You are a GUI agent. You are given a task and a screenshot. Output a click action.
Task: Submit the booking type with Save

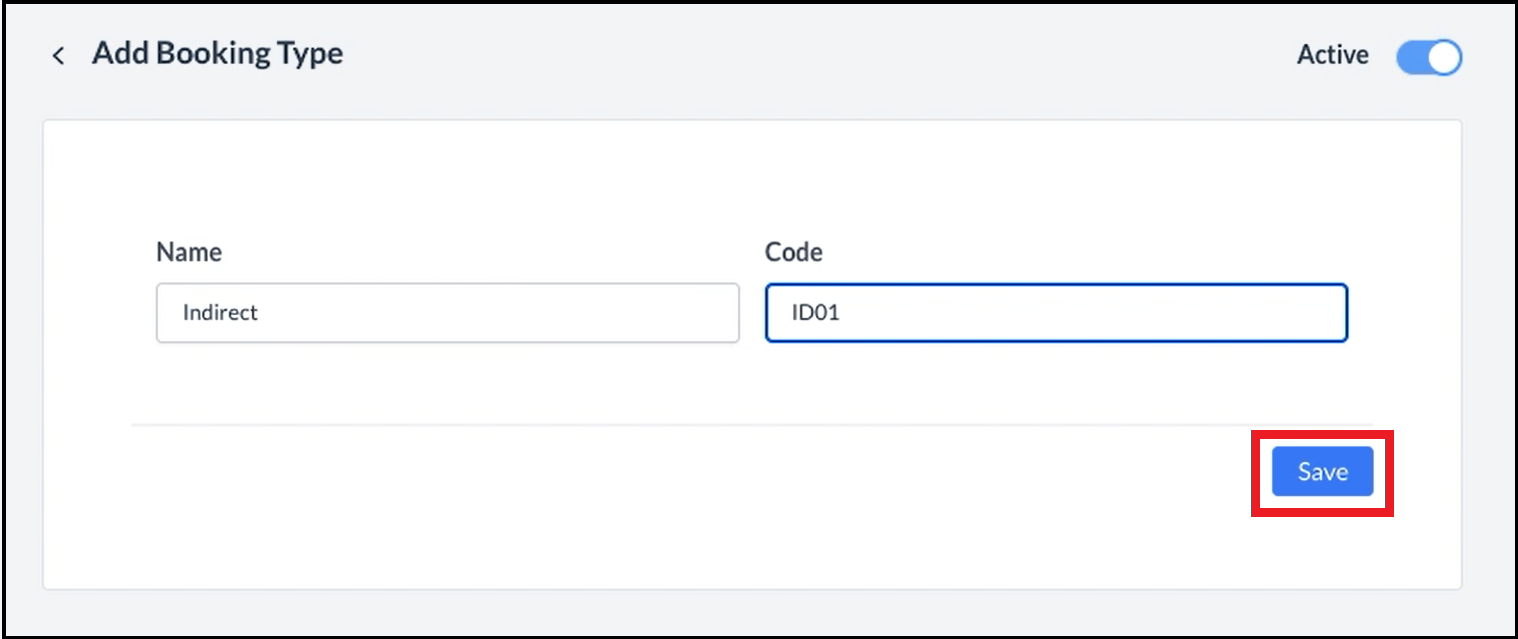click(1322, 472)
